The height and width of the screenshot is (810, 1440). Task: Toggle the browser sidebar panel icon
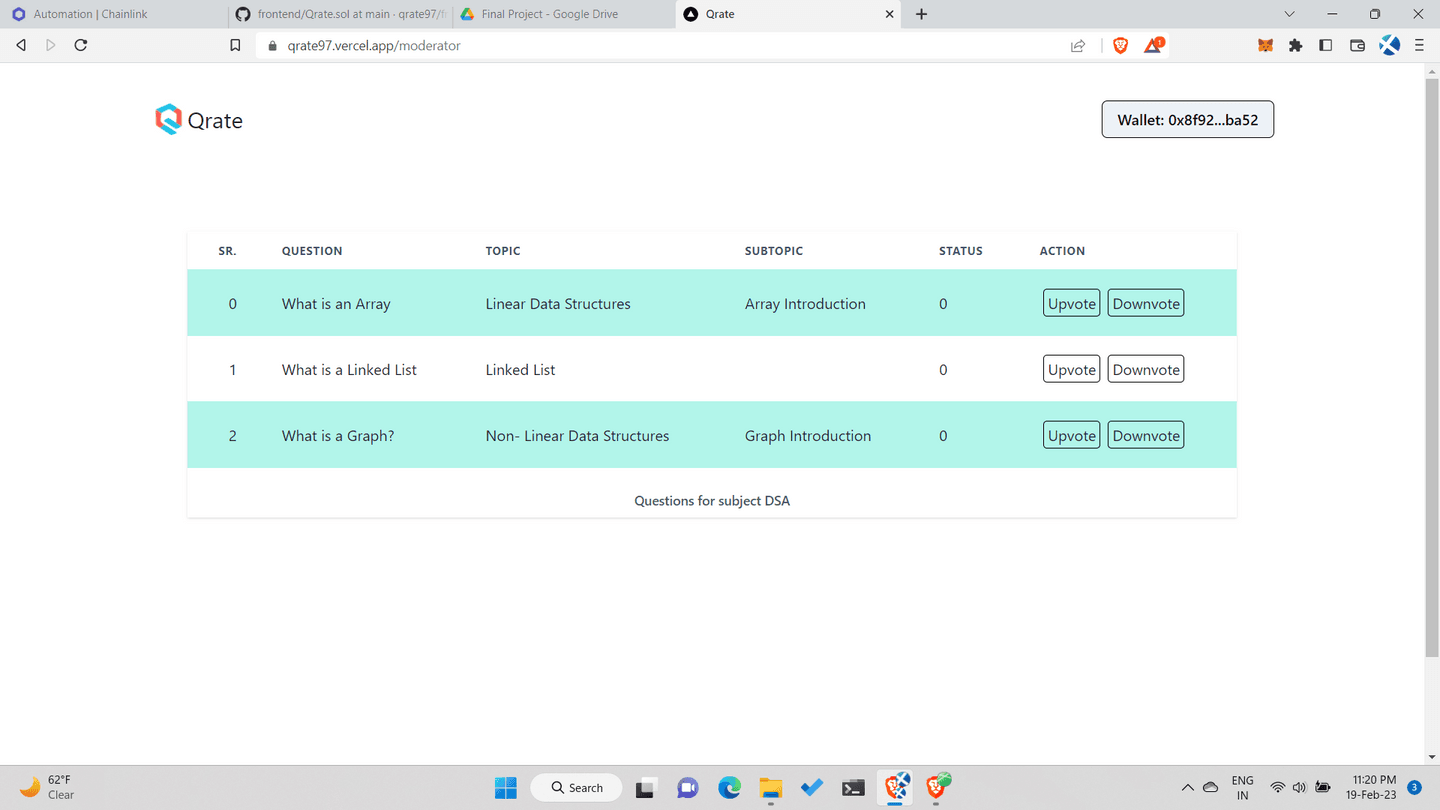point(1326,45)
